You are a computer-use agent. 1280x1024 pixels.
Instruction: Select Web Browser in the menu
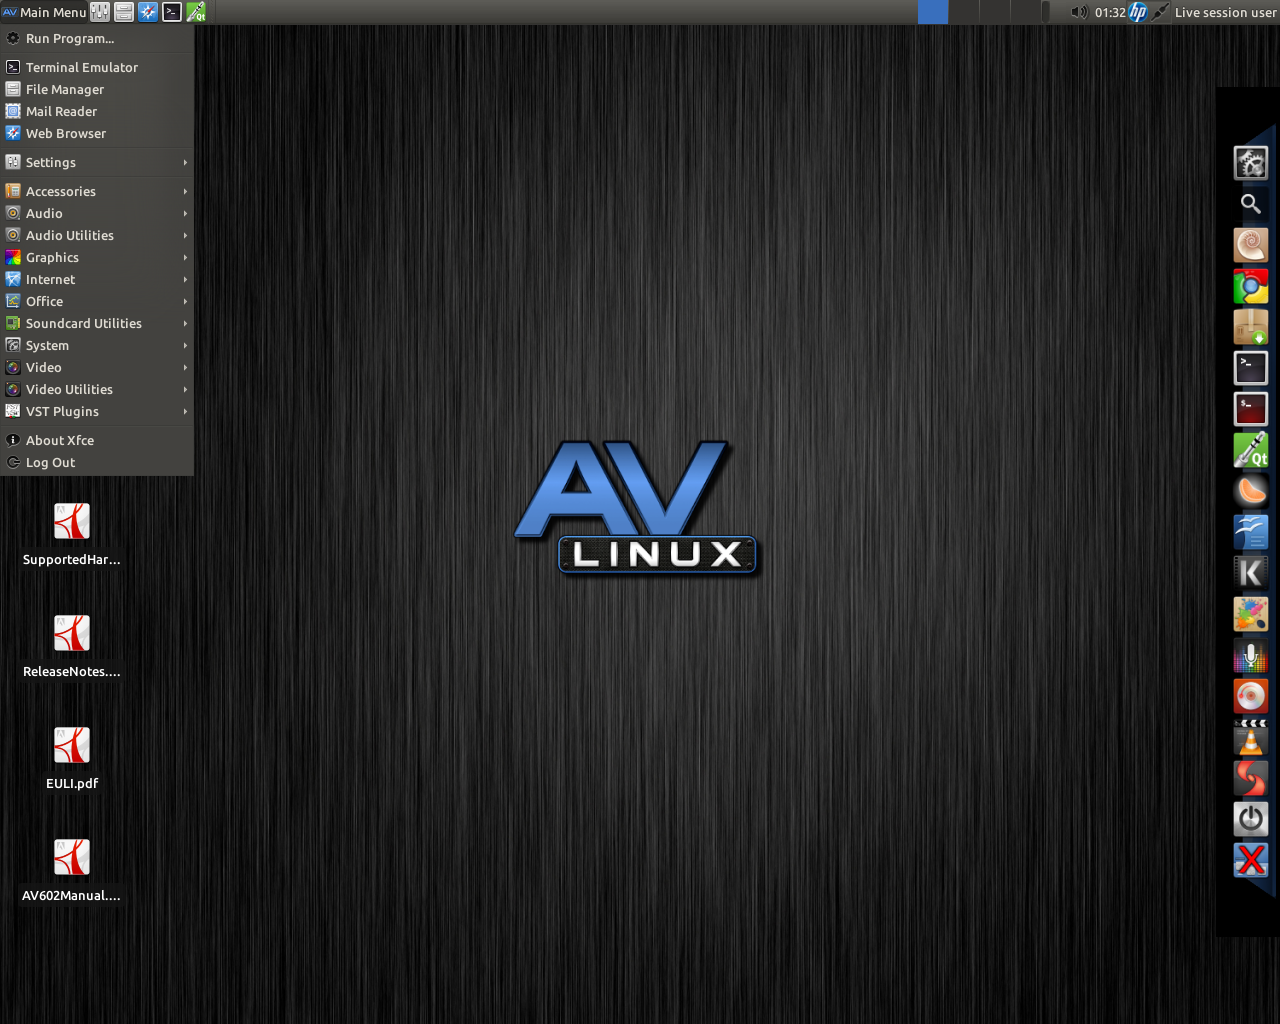(97, 133)
